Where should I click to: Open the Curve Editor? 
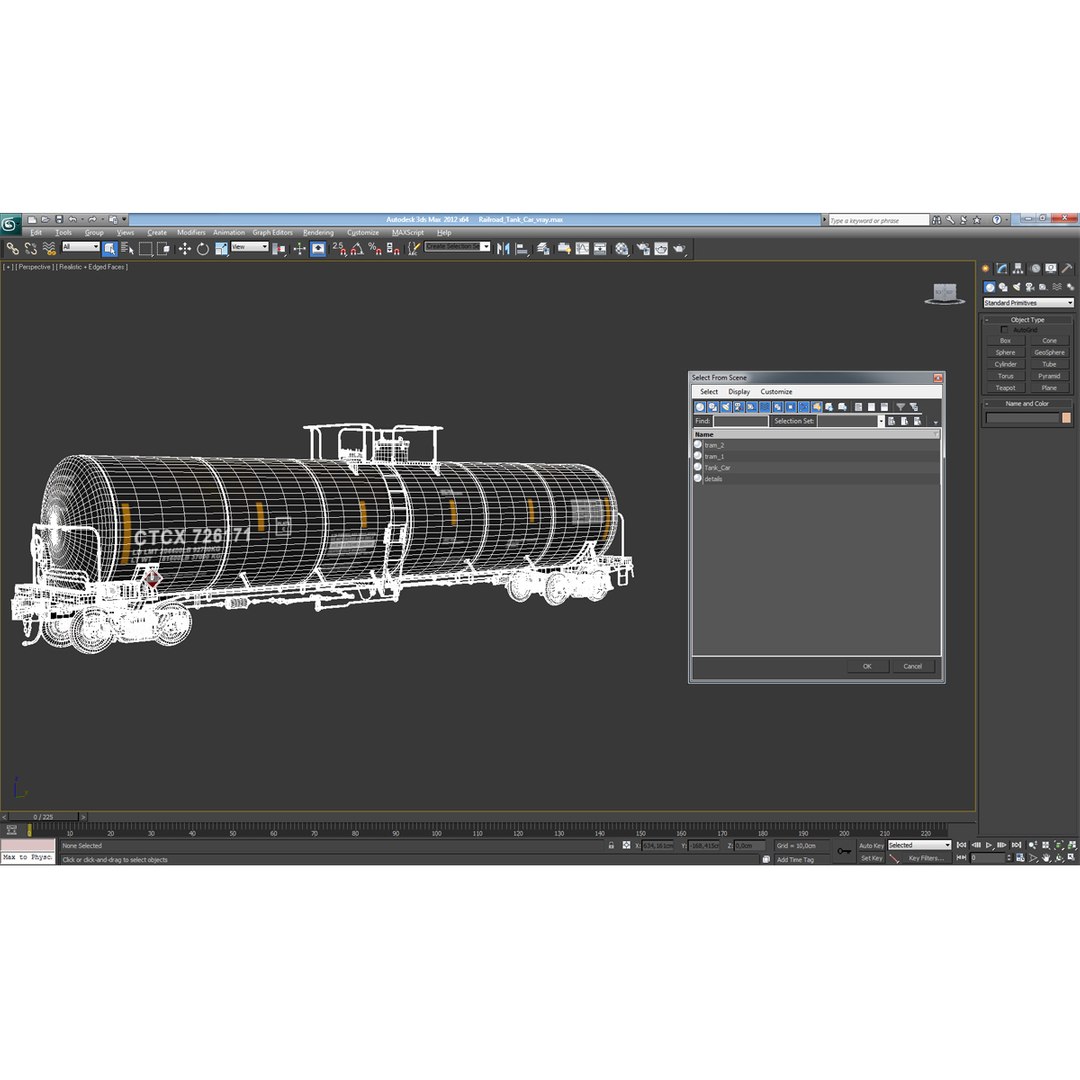tap(583, 249)
